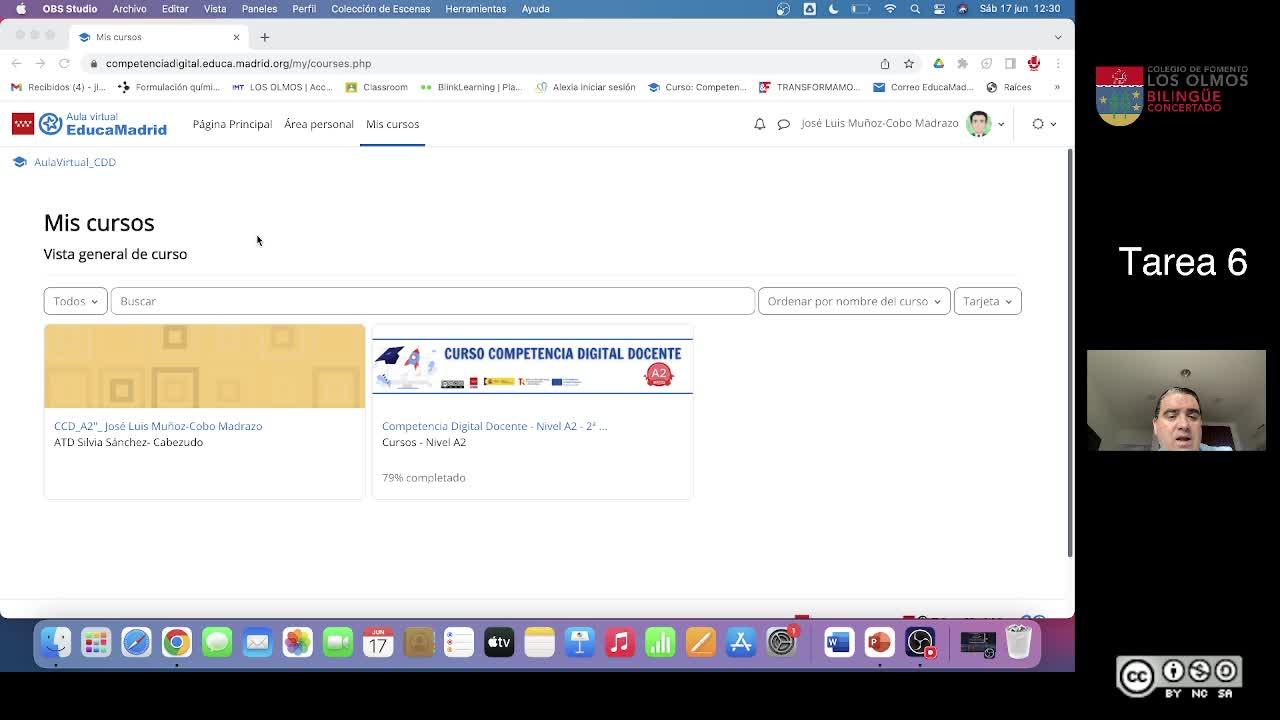This screenshot has height=720, width=1280.
Task: Open Music from the dock
Action: click(620, 642)
